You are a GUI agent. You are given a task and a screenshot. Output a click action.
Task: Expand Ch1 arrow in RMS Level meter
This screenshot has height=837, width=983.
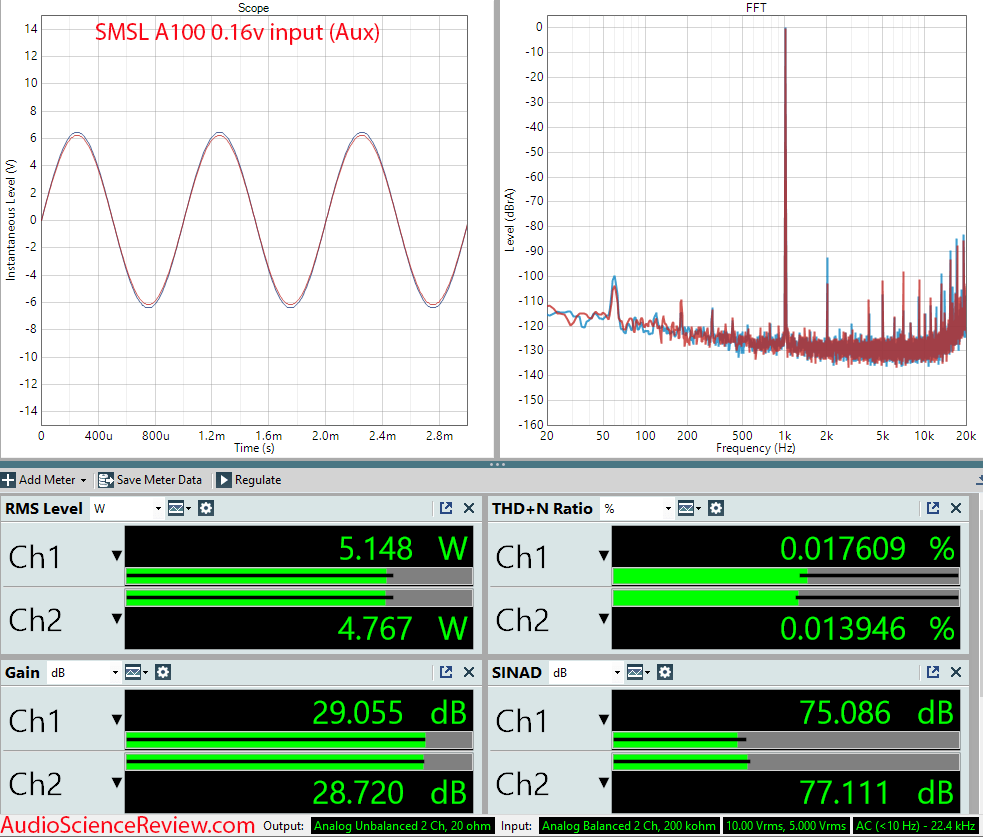pos(117,555)
